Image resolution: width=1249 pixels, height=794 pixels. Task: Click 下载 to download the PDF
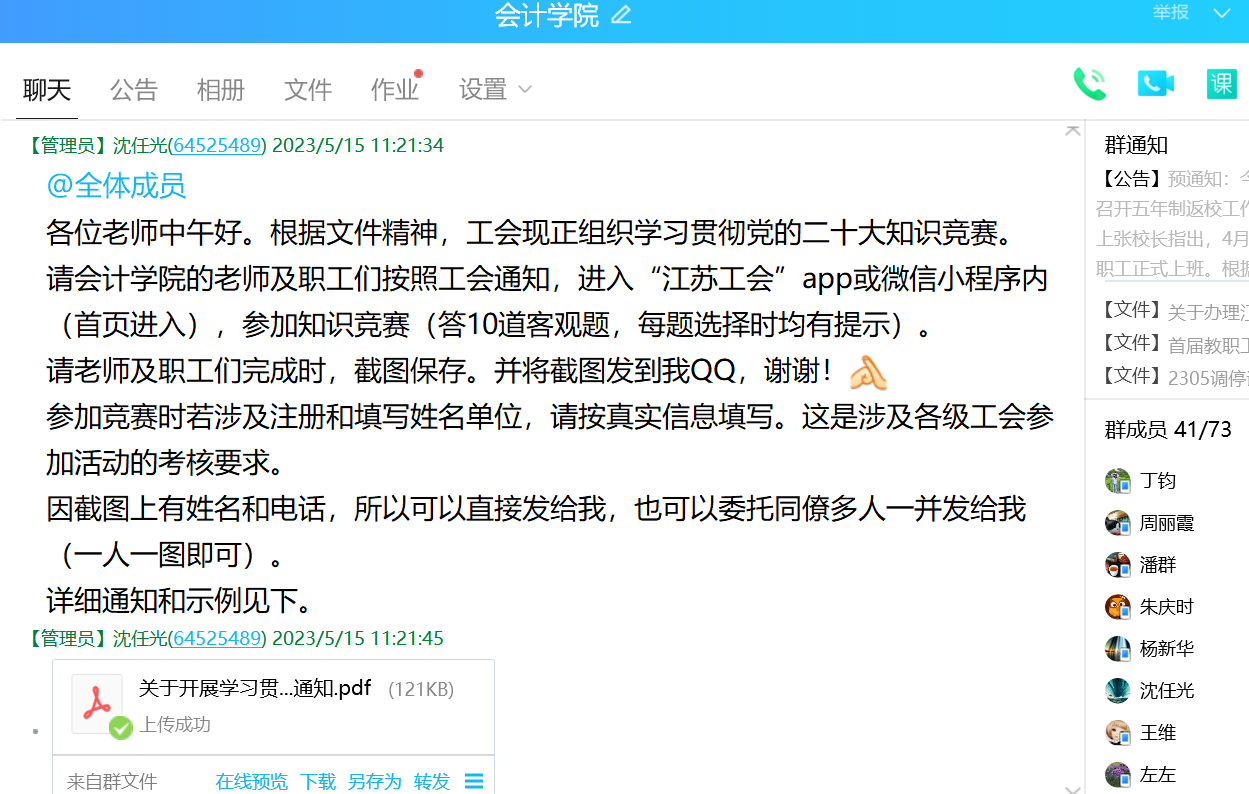[318, 781]
